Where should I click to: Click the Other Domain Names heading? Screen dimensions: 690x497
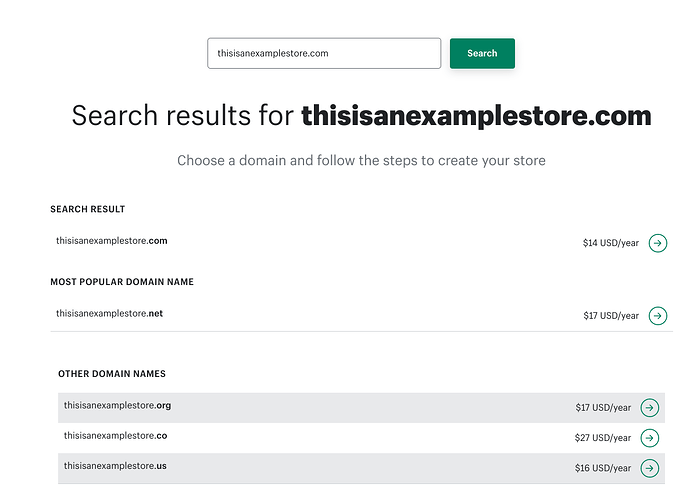[x=112, y=374]
